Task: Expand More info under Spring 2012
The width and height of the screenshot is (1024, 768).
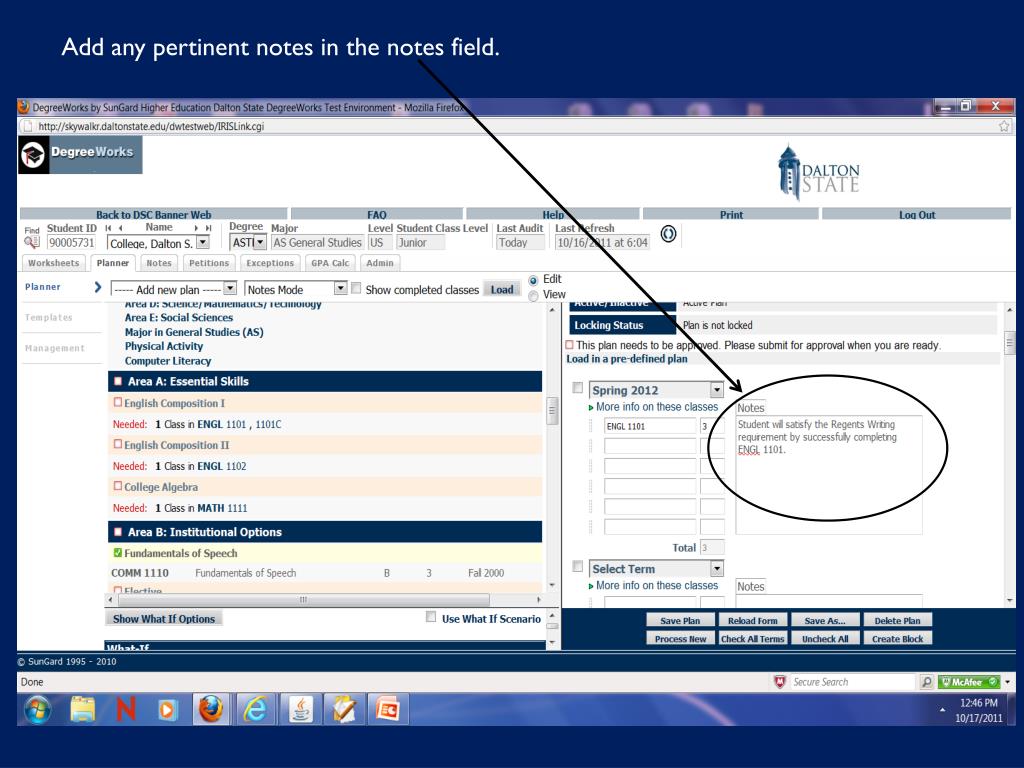Action: (653, 407)
